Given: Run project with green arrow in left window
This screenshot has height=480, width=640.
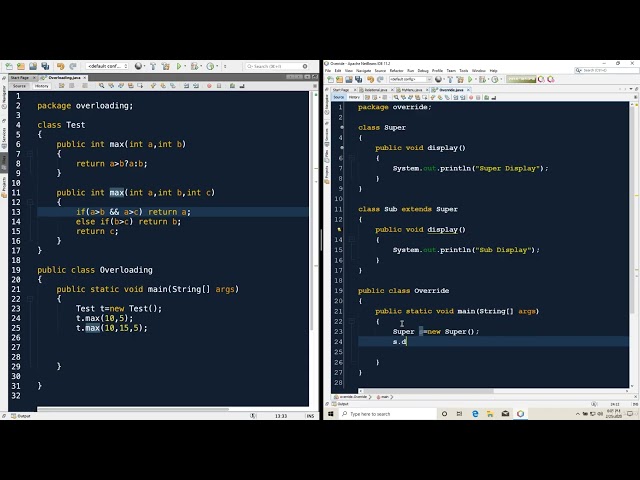Looking at the screenshot, I should [x=179, y=66].
